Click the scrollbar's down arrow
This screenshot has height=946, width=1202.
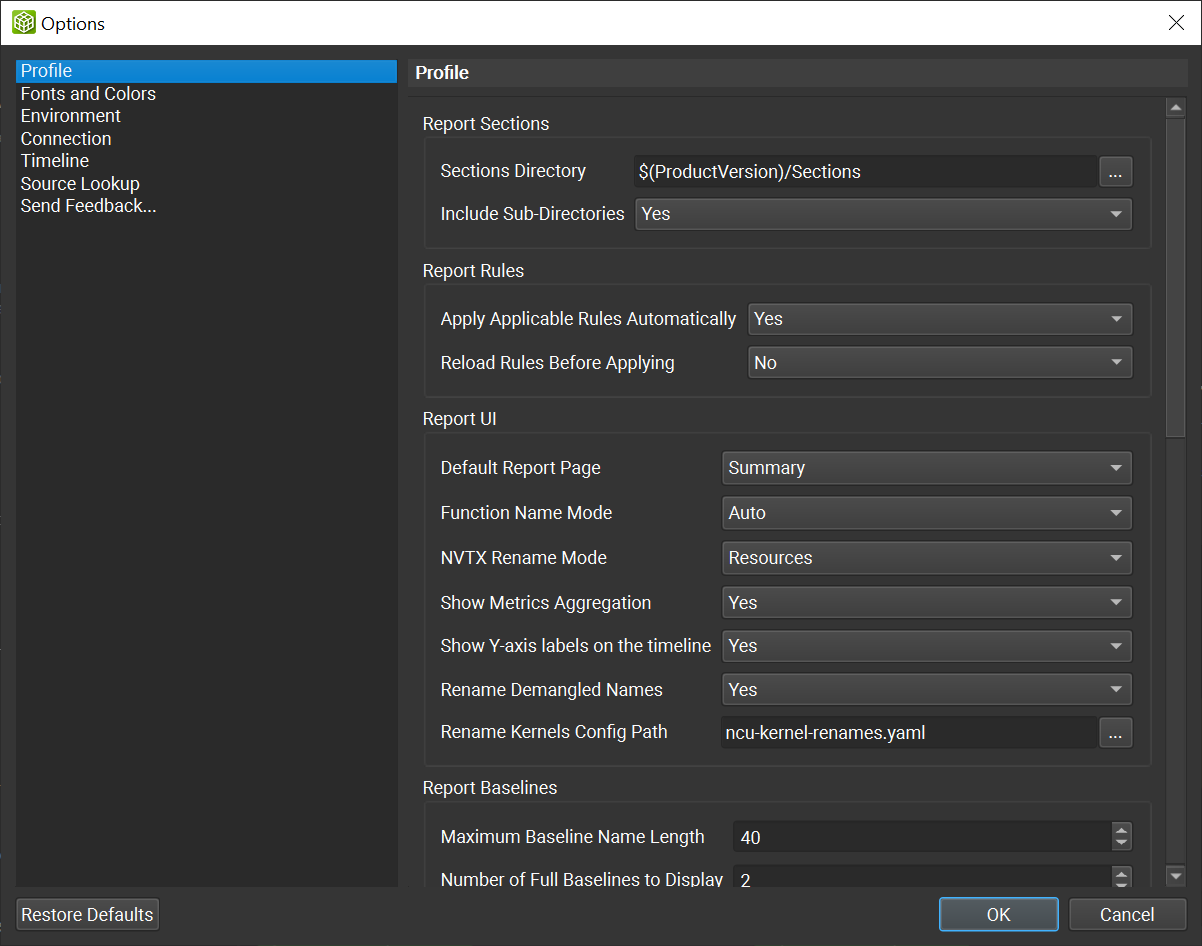(1175, 874)
